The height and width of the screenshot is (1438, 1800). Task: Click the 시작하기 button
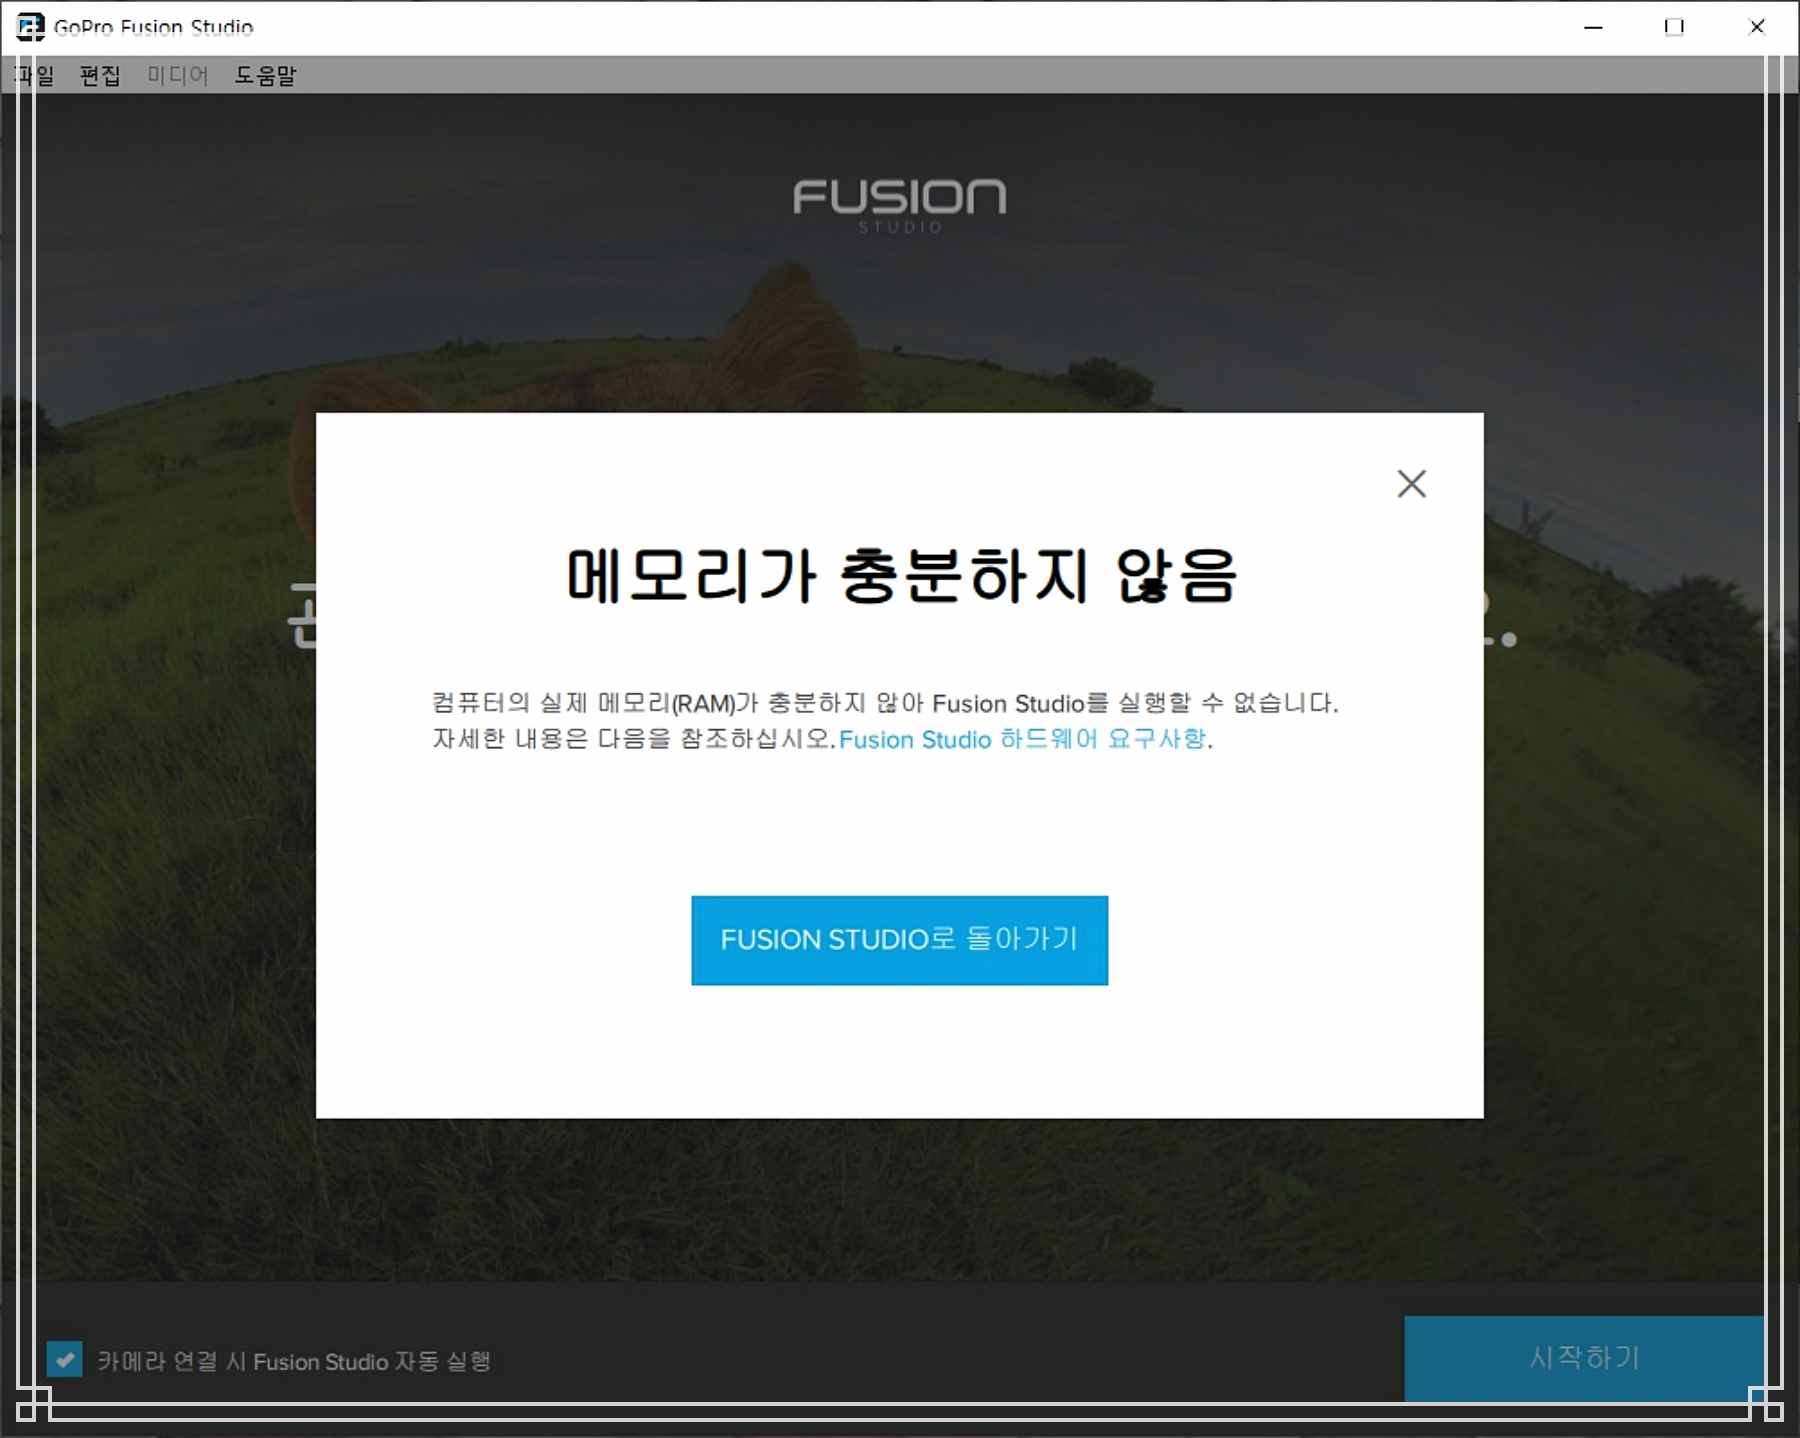1584,1358
